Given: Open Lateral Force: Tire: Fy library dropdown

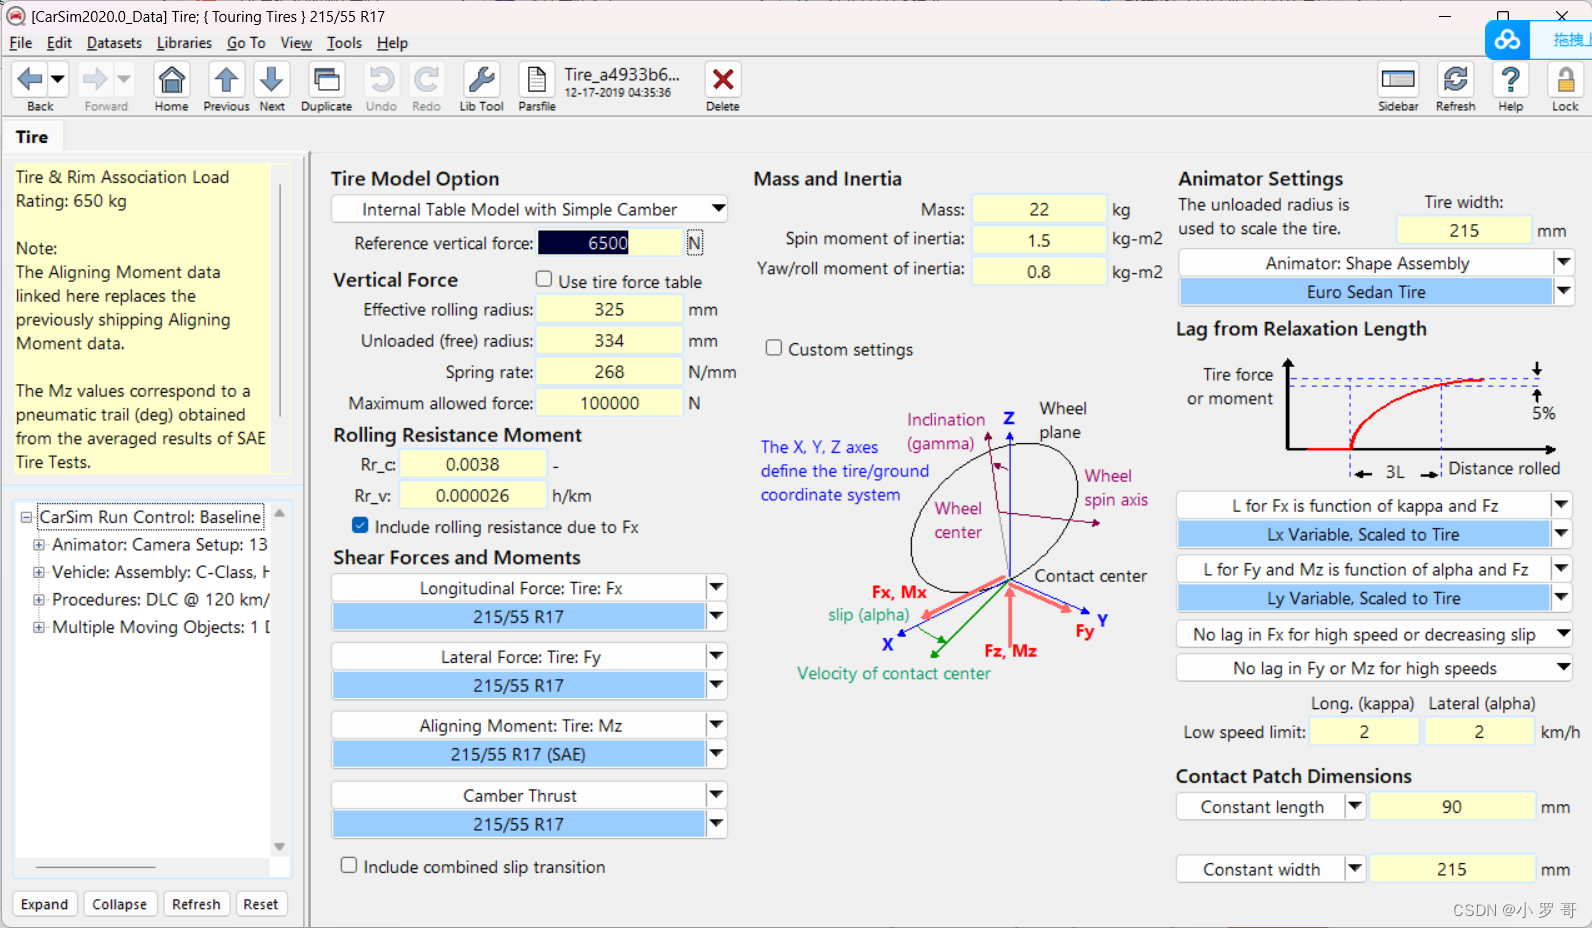Looking at the screenshot, I should (716, 656).
